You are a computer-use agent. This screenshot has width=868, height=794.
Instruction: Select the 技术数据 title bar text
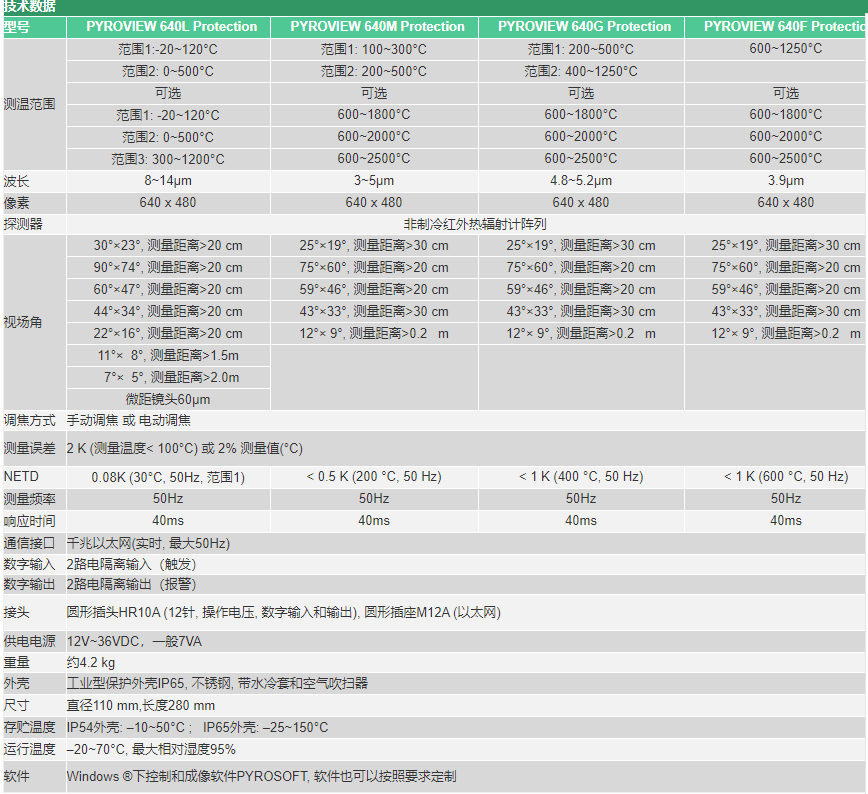pyautogui.click(x=29, y=7)
